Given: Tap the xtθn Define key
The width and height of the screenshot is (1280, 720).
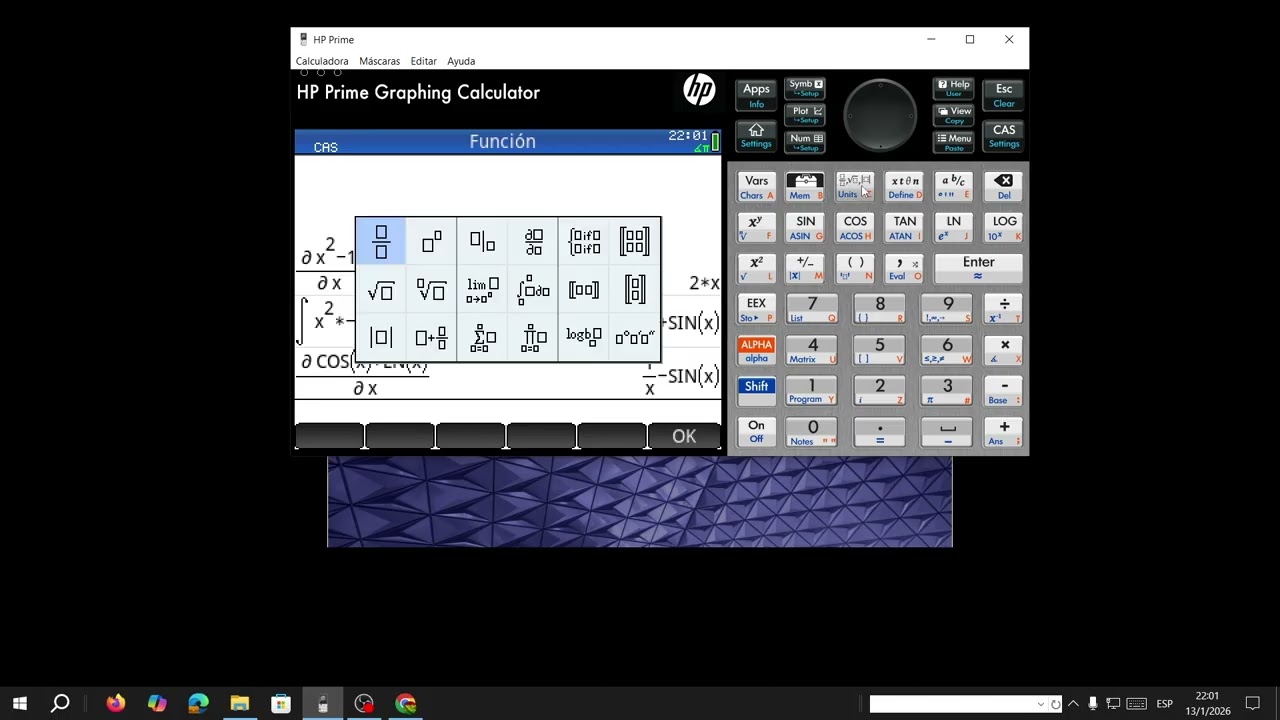Looking at the screenshot, I should point(905,187).
